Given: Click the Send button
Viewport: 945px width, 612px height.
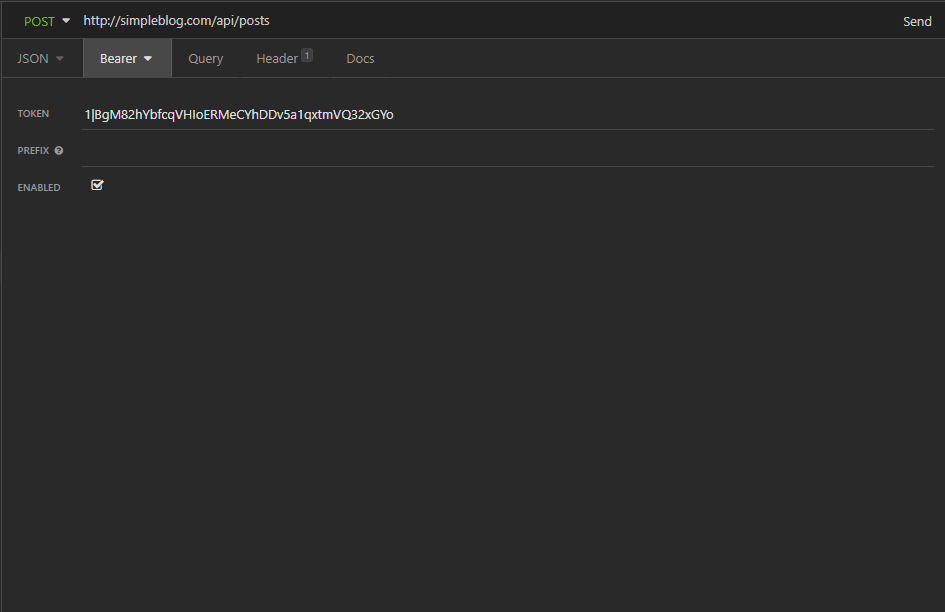Looking at the screenshot, I should pyautogui.click(x=917, y=21).
